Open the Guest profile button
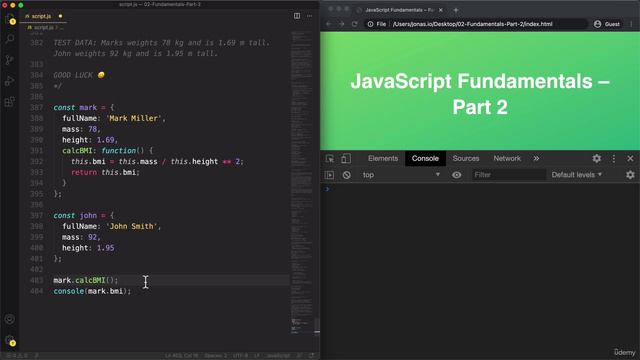 (607, 24)
